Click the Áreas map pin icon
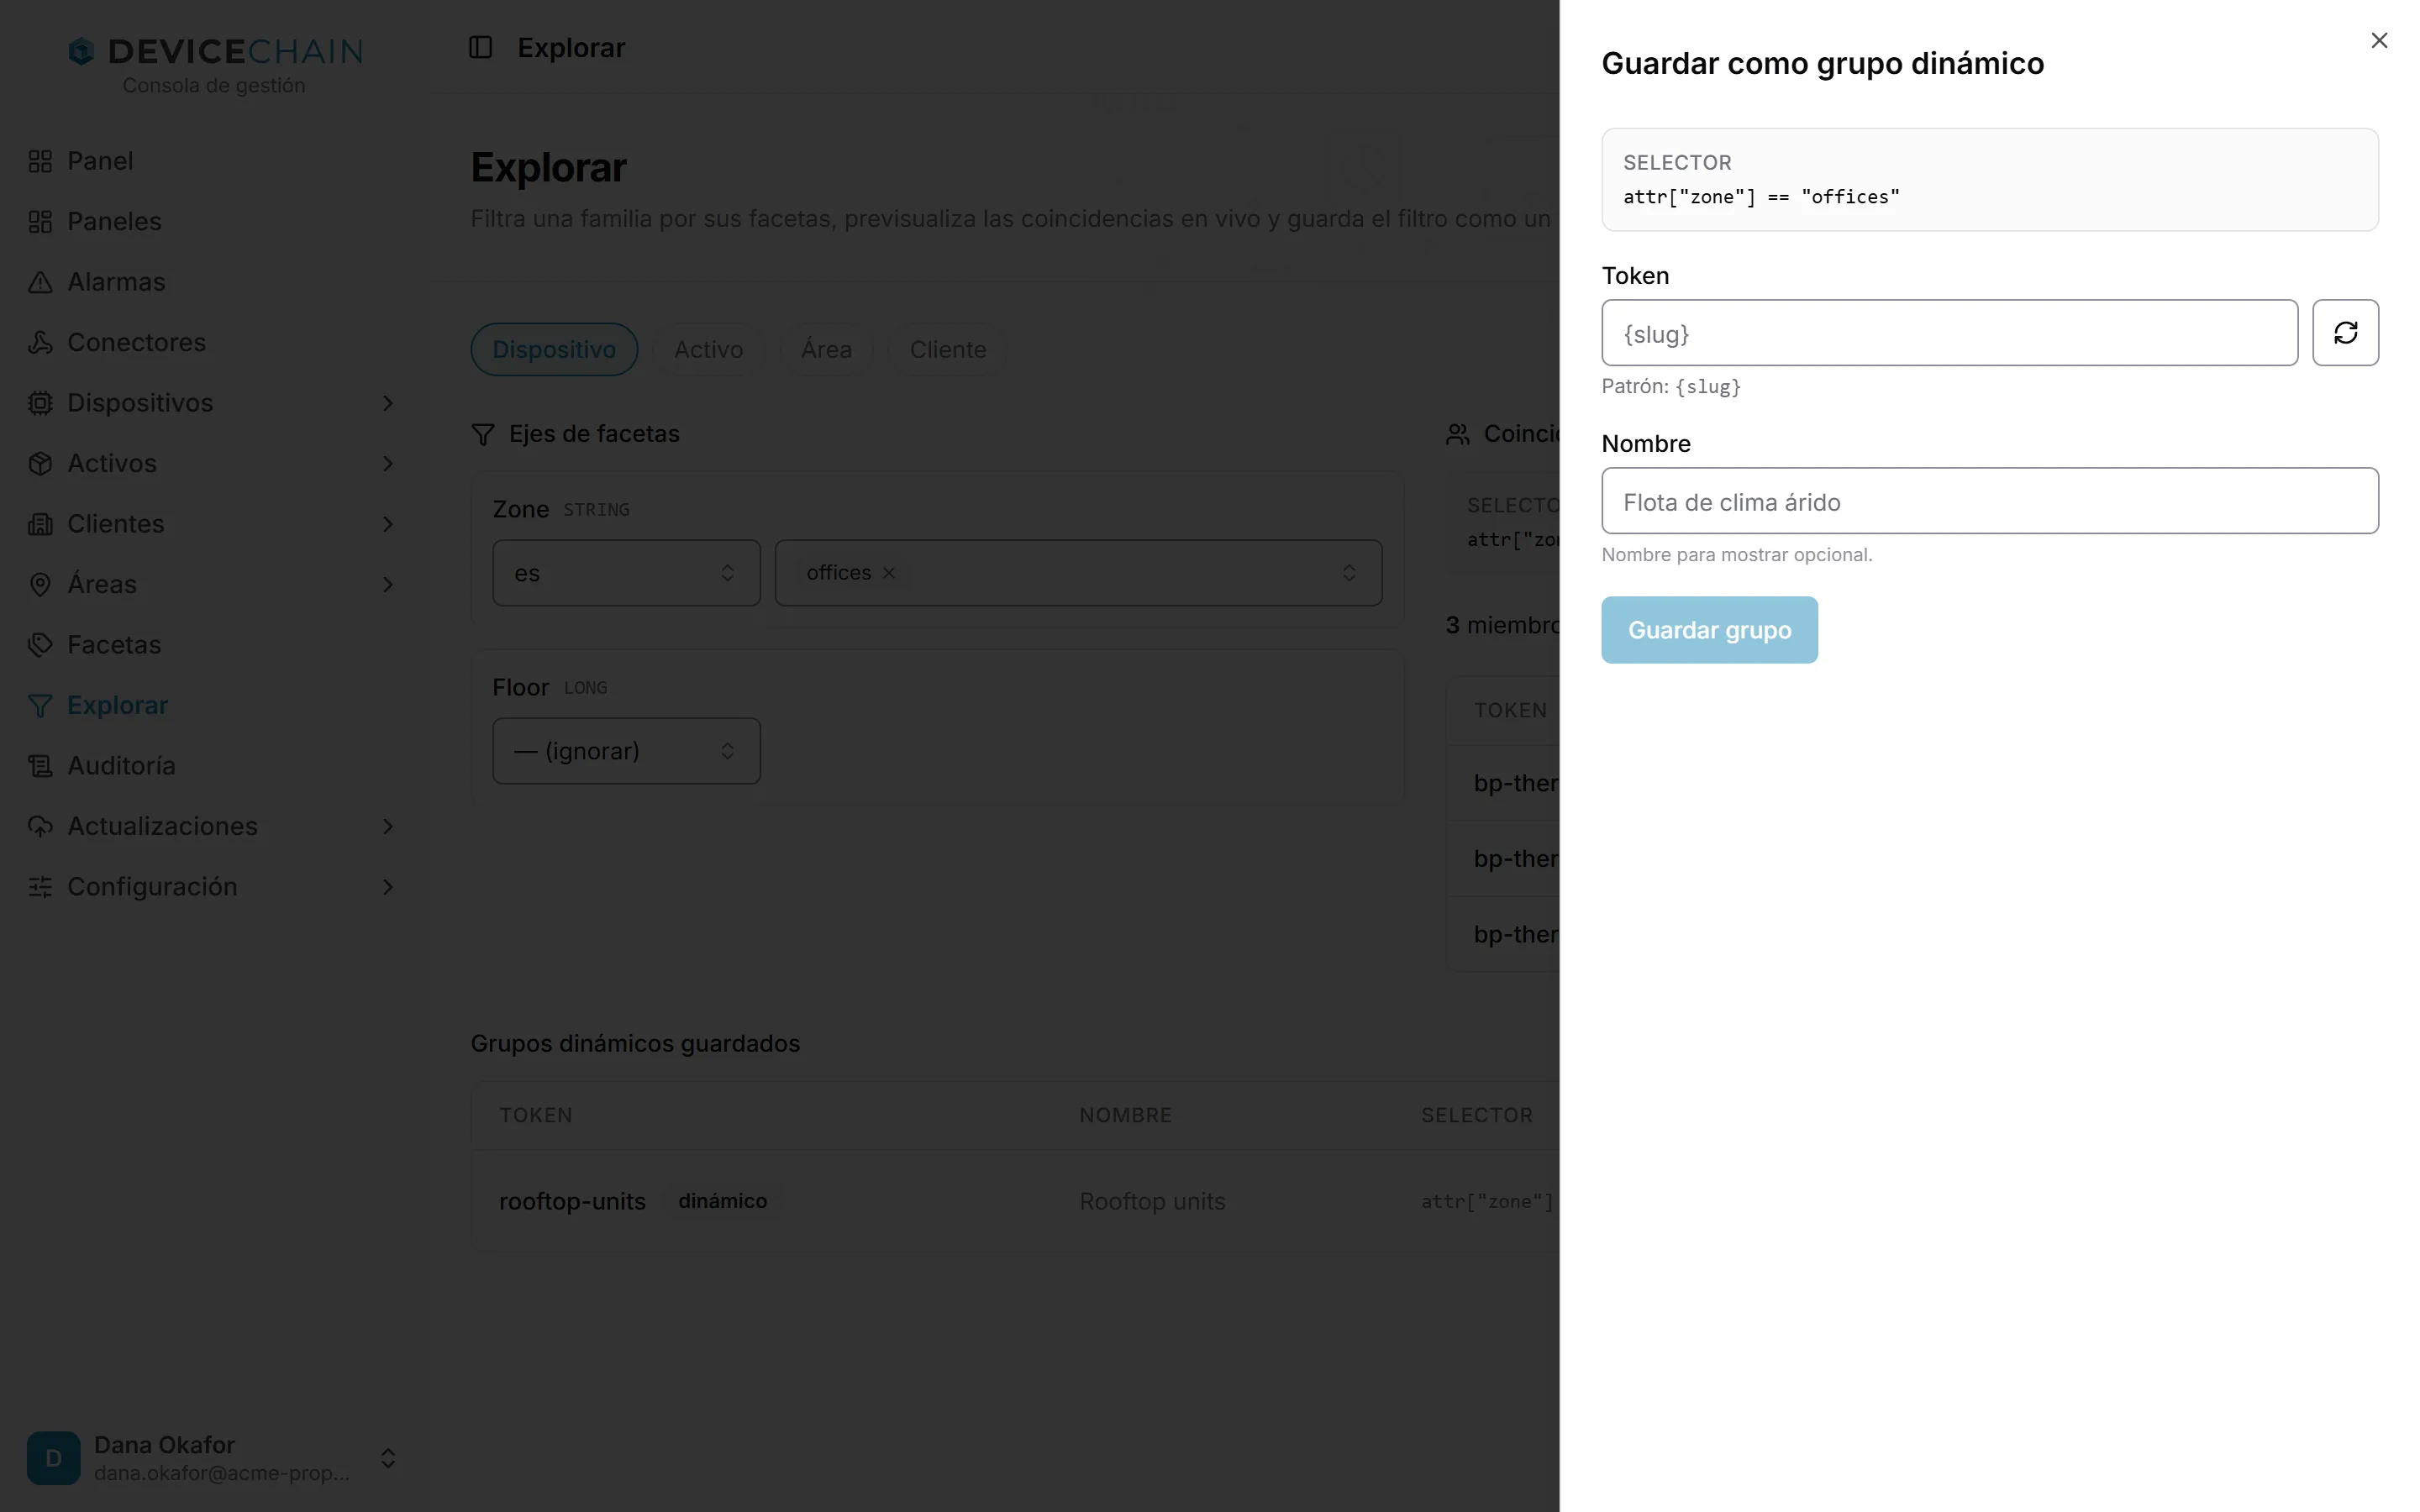Image resolution: width=2420 pixels, height=1512 pixels. coord(40,584)
